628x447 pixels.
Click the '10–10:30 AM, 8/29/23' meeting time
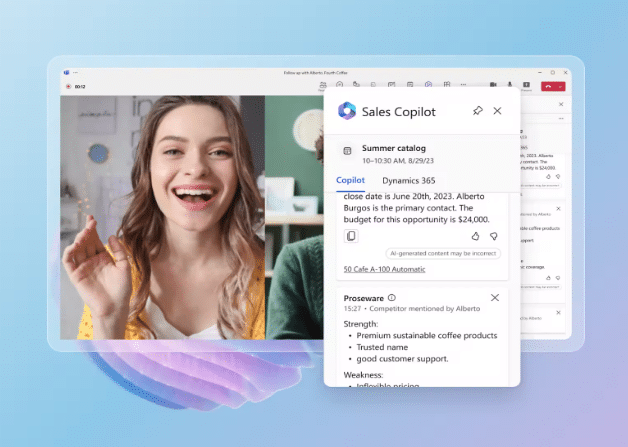coord(398,161)
